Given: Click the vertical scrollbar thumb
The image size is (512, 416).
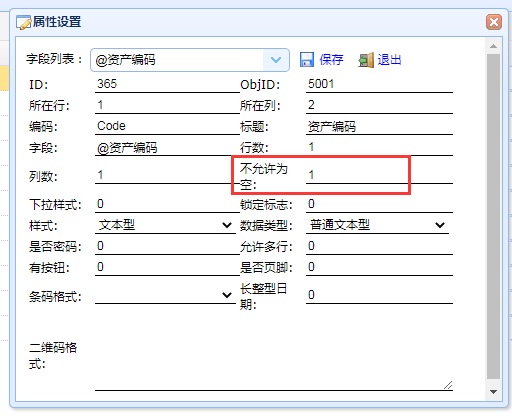Looking at the screenshot, I should [493, 216].
